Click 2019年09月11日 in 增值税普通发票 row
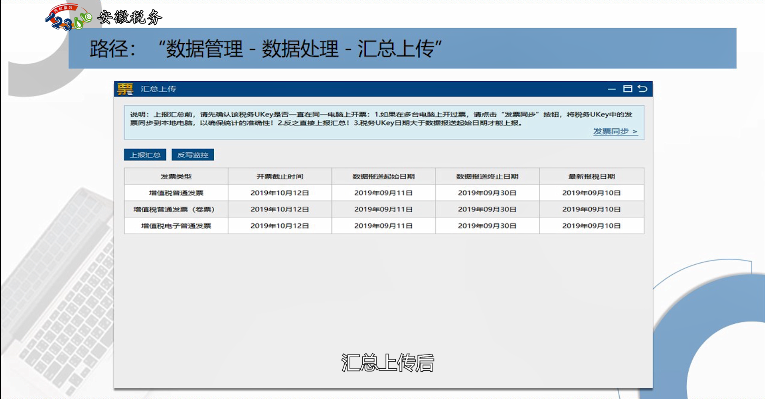This screenshot has width=765, height=399. pos(383,193)
